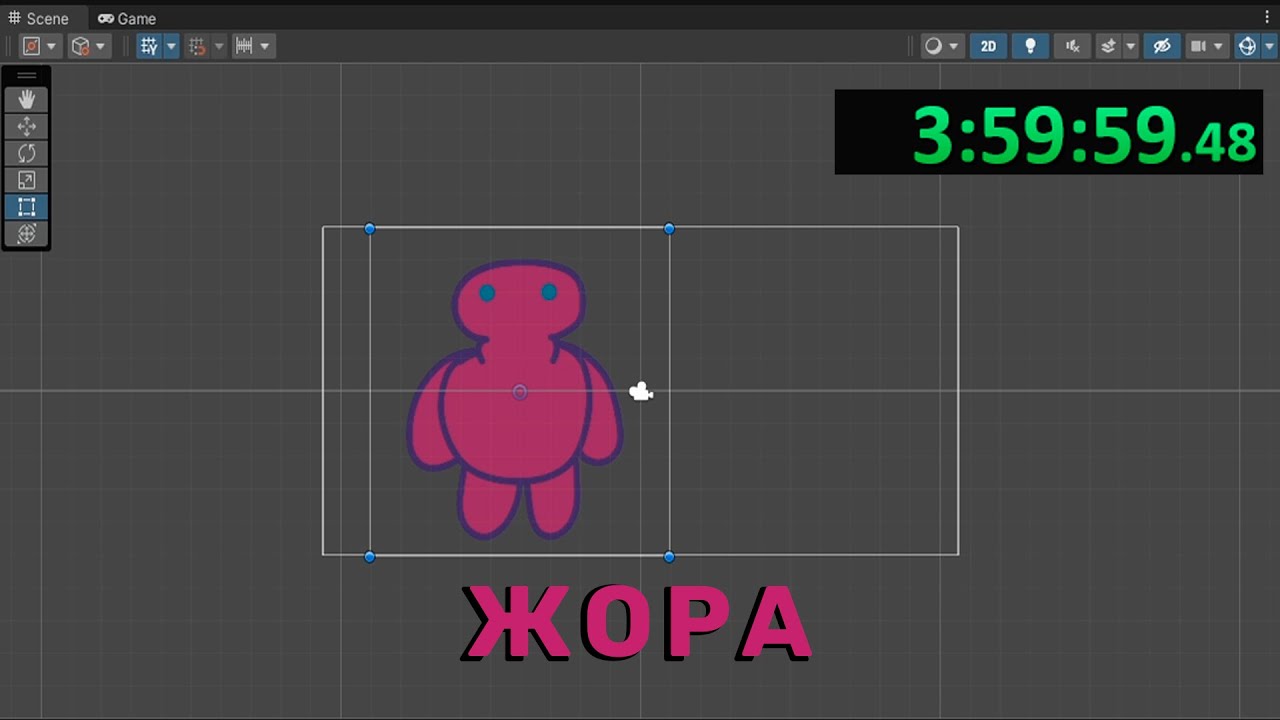
Task: Toggle grid visibility button
Action: click(x=149, y=46)
